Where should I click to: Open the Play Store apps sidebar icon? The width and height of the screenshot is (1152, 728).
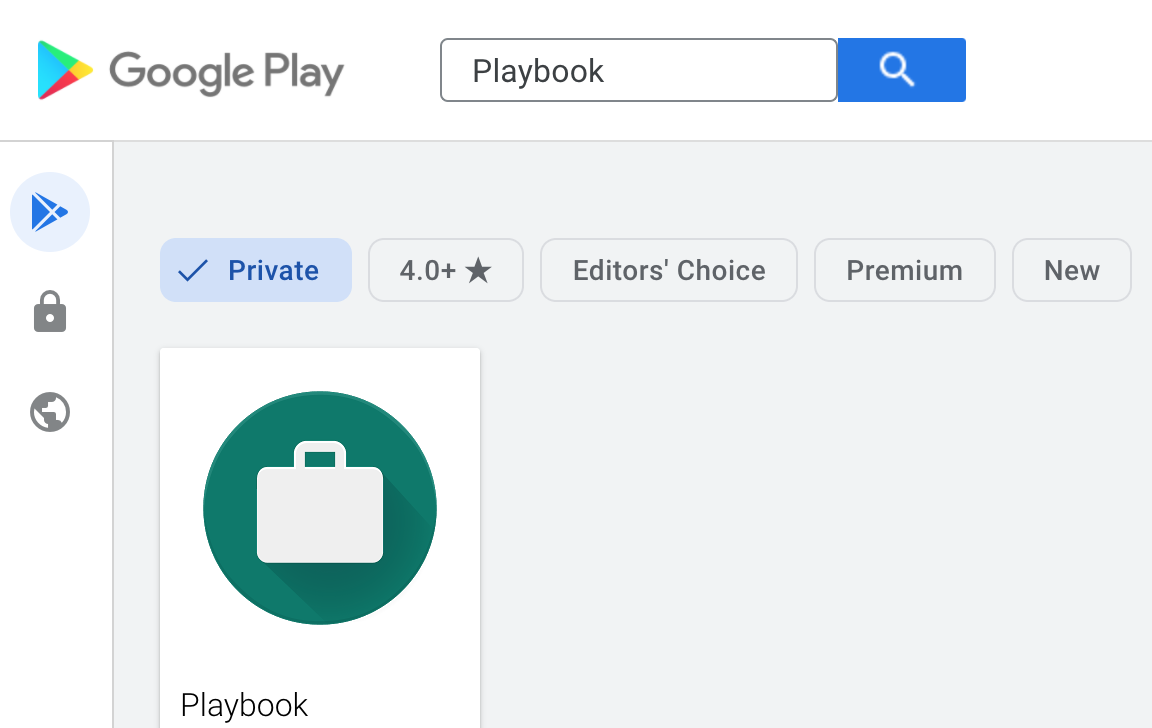point(50,212)
